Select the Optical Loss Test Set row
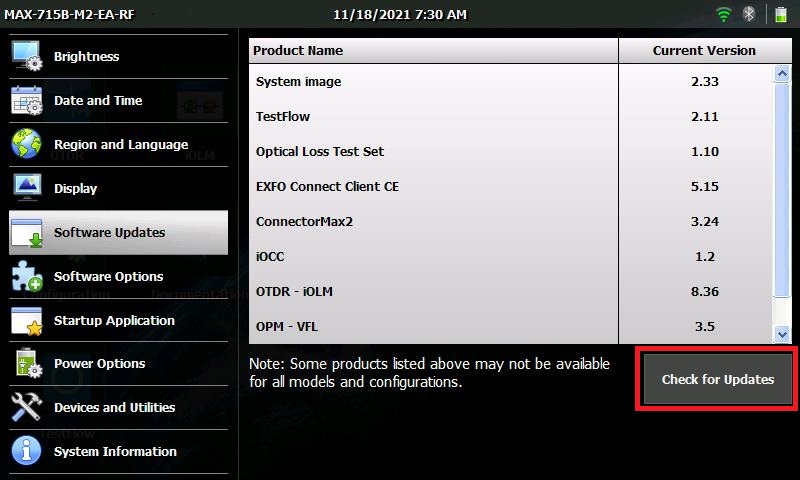This screenshot has height=480, width=800. click(511, 151)
